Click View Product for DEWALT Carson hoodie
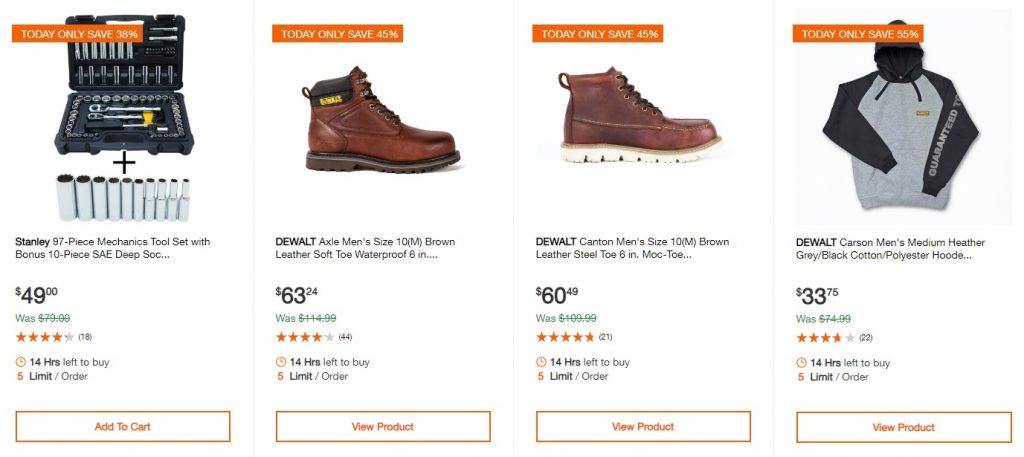1024x457 pixels. click(903, 427)
